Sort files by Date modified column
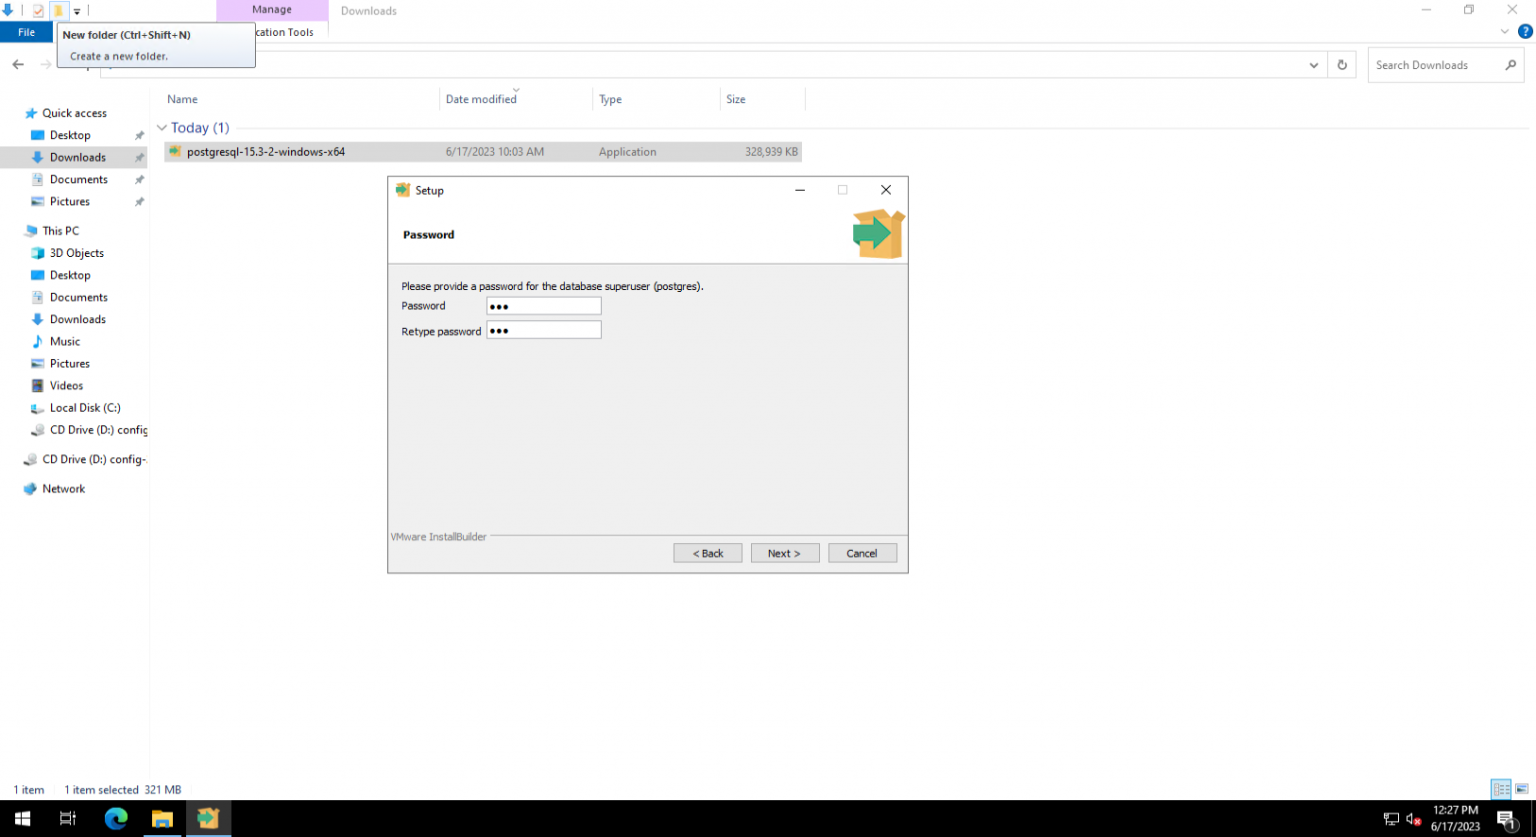Screen dimensions: 1536x837 click(481, 100)
